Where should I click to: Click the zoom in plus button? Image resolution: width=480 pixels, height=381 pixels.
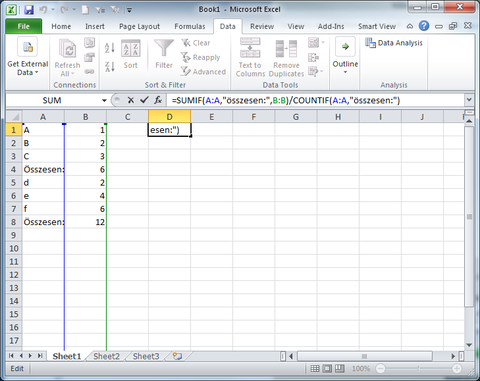[x=457, y=369]
